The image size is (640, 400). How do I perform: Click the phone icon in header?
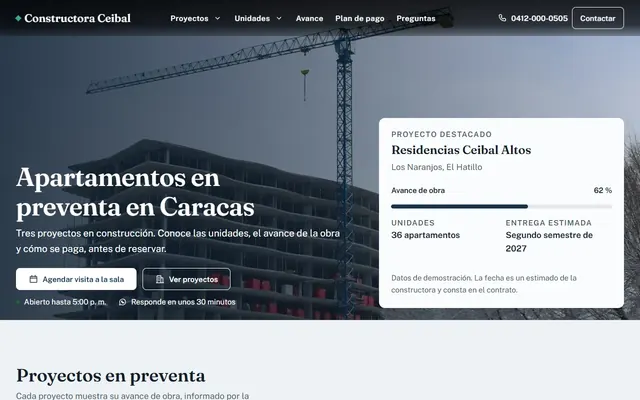click(502, 18)
